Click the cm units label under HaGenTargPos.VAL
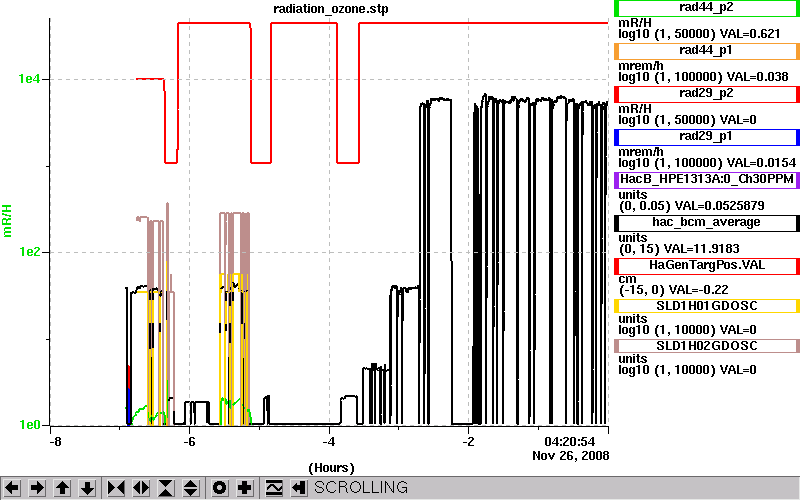The width and height of the screenshot is (800, 500). [x=627, y=279]
